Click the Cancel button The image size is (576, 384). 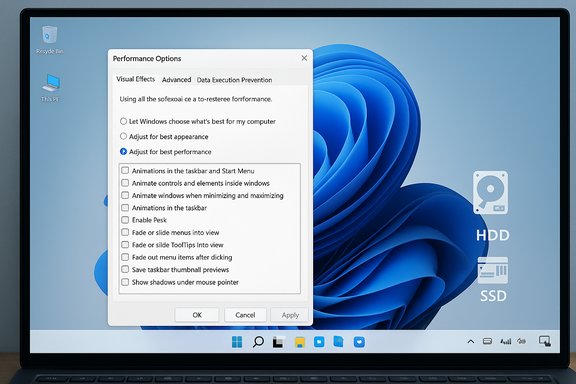click(245, 315)
